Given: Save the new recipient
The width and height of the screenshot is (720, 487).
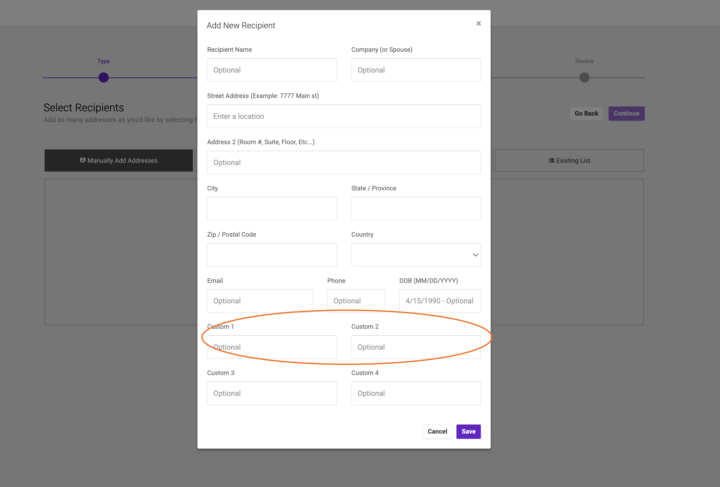Looking at the screenshot, I should 468,431.
